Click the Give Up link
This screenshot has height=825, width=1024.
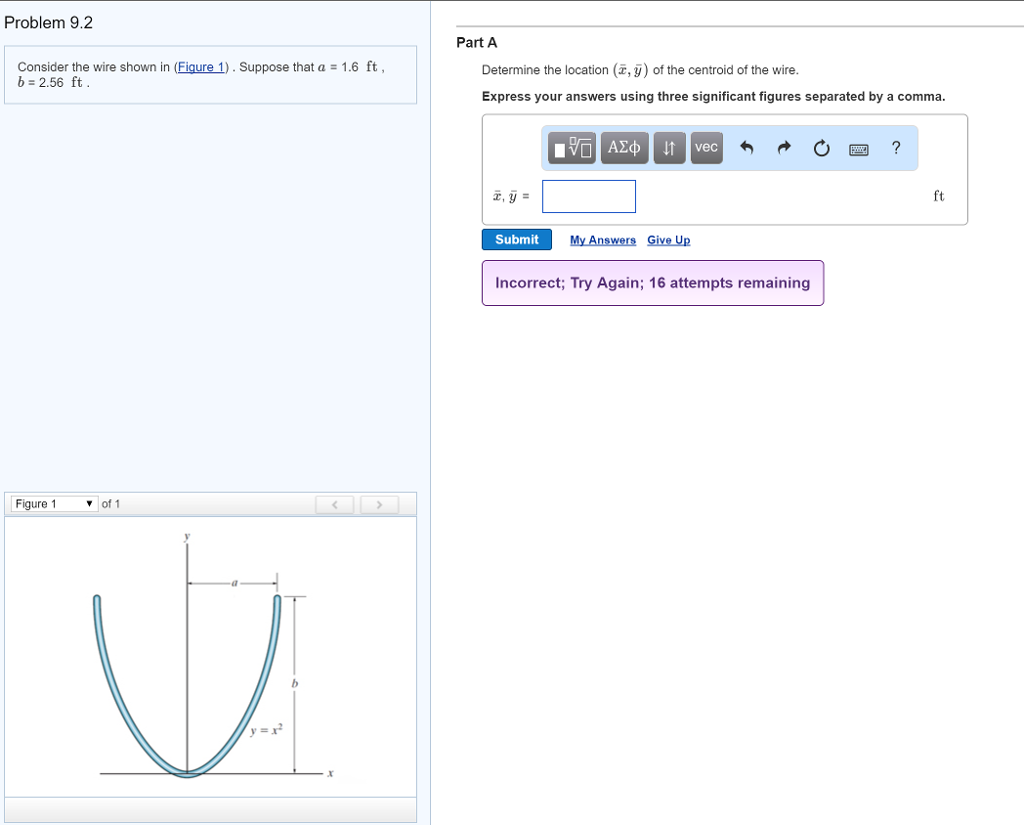[668, 240]
